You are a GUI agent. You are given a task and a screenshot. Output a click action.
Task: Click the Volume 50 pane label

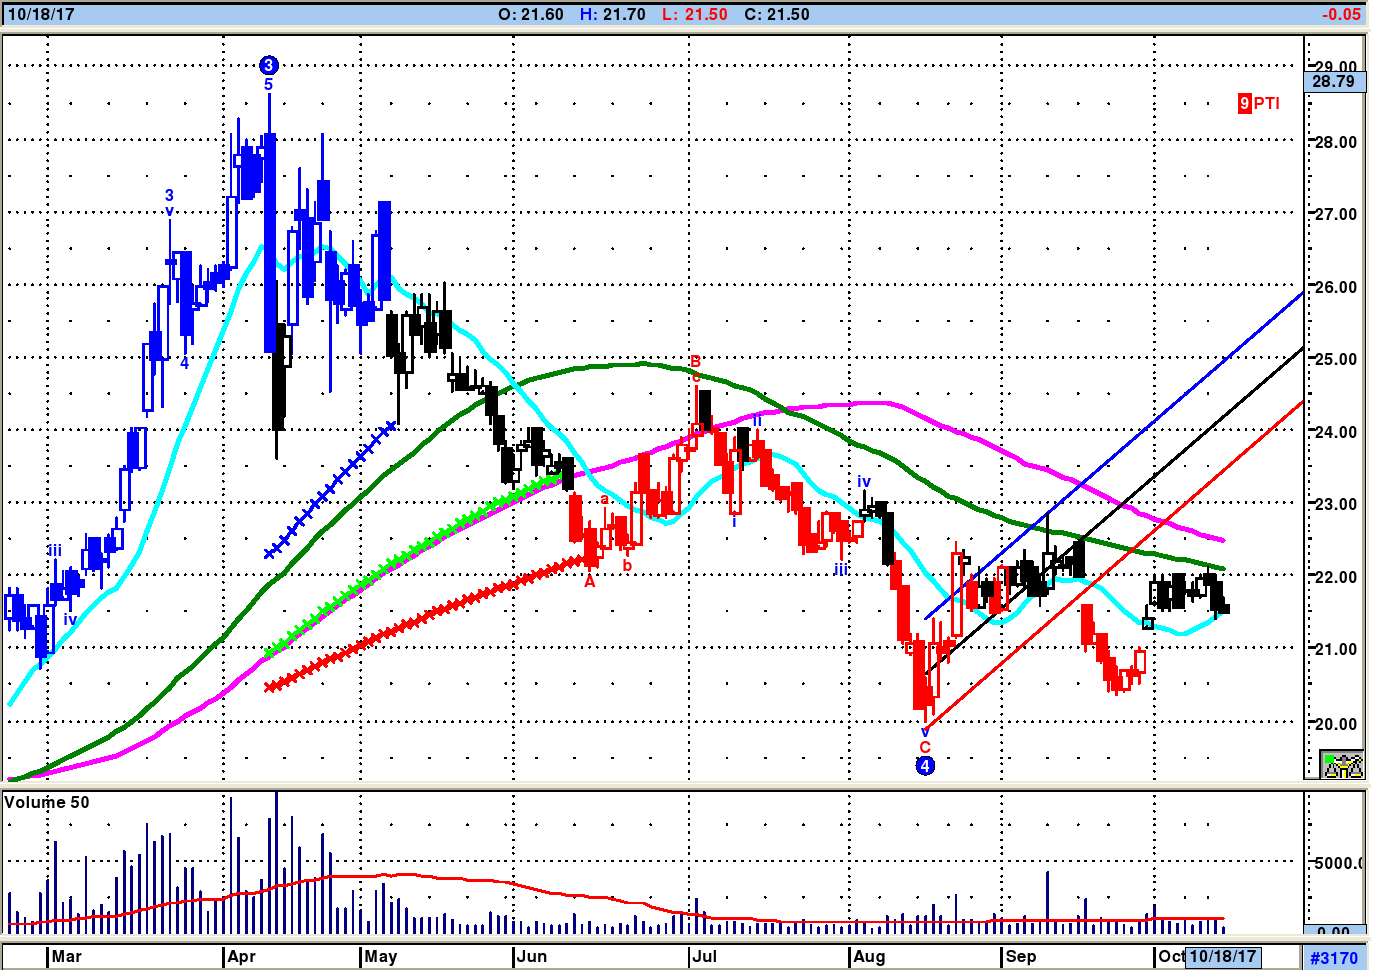click(x=47, y=802)
